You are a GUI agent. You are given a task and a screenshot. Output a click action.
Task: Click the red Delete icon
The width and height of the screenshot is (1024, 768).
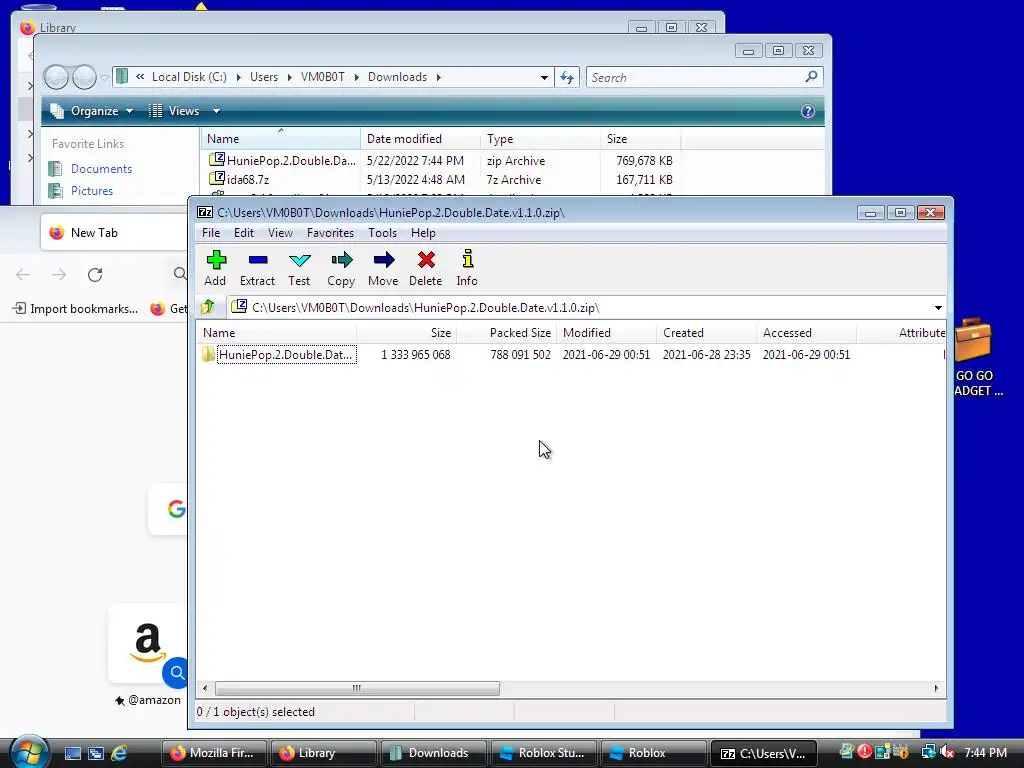(426, 260)
